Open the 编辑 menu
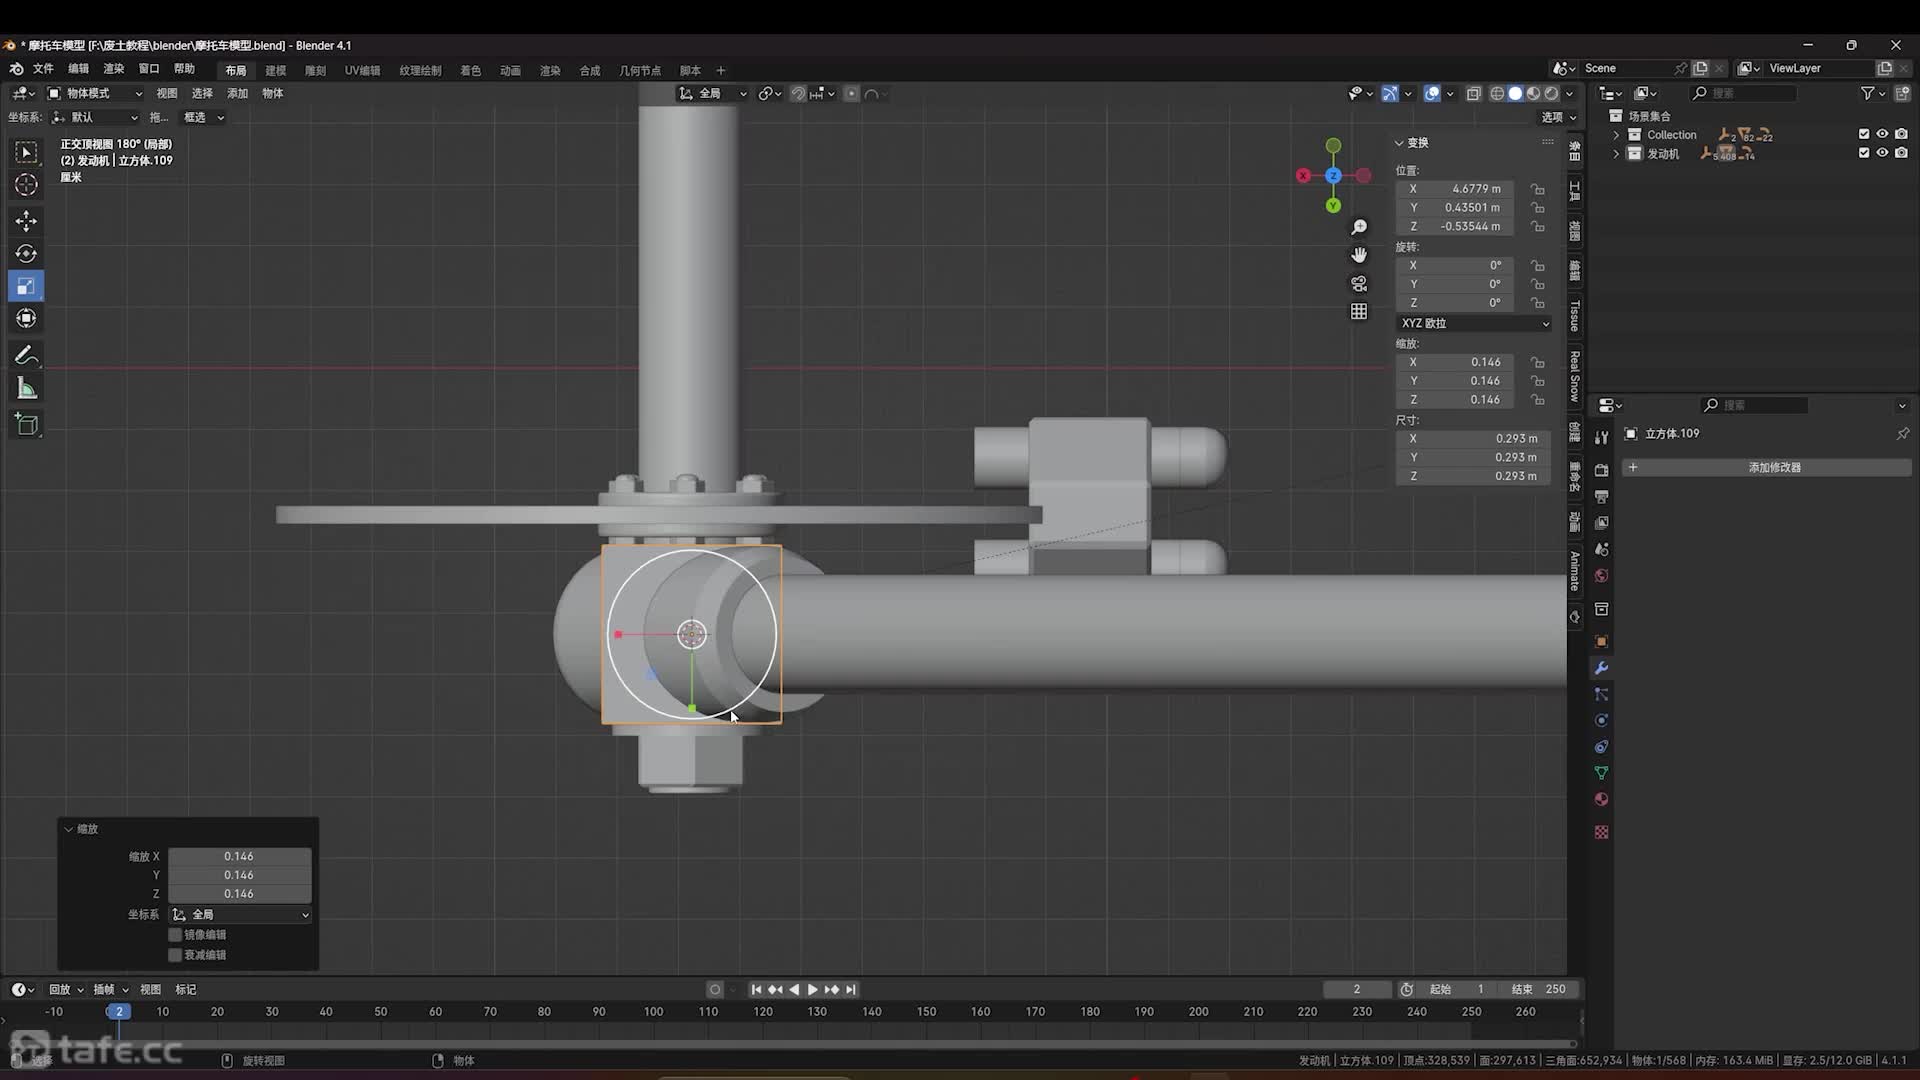 coord(78,69)
